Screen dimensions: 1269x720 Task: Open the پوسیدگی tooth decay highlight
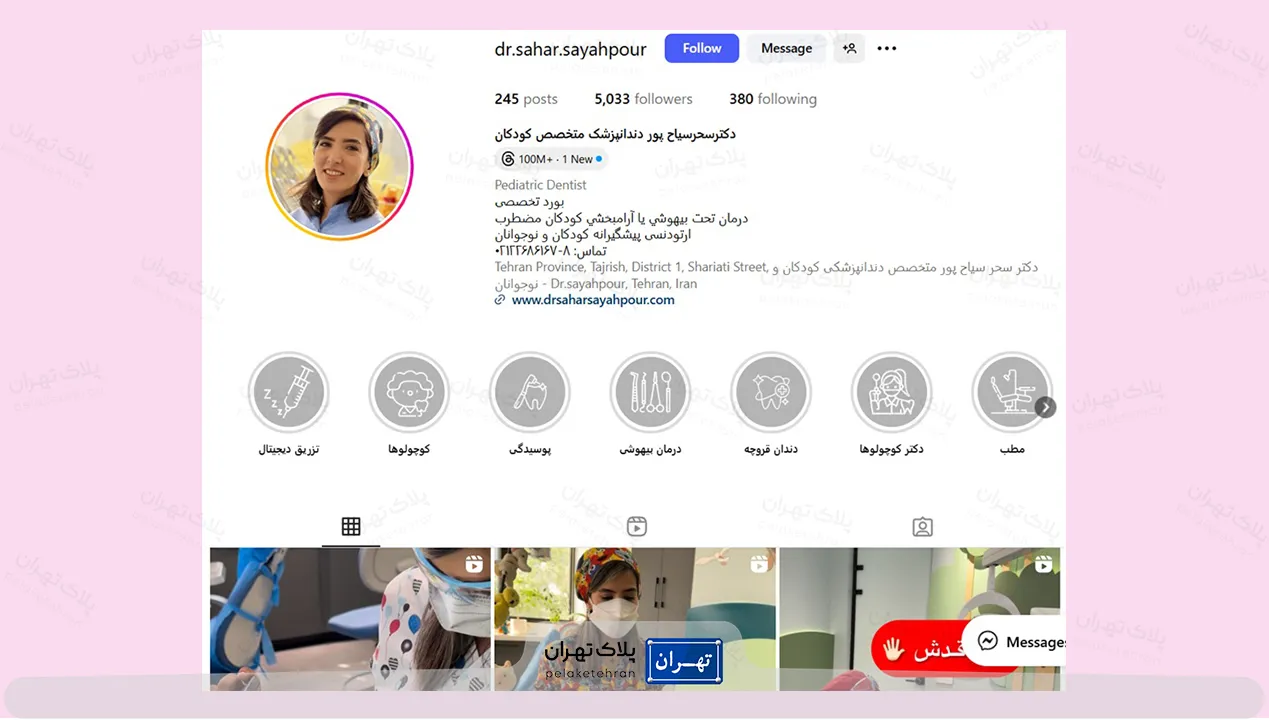(x=530, y=392)
